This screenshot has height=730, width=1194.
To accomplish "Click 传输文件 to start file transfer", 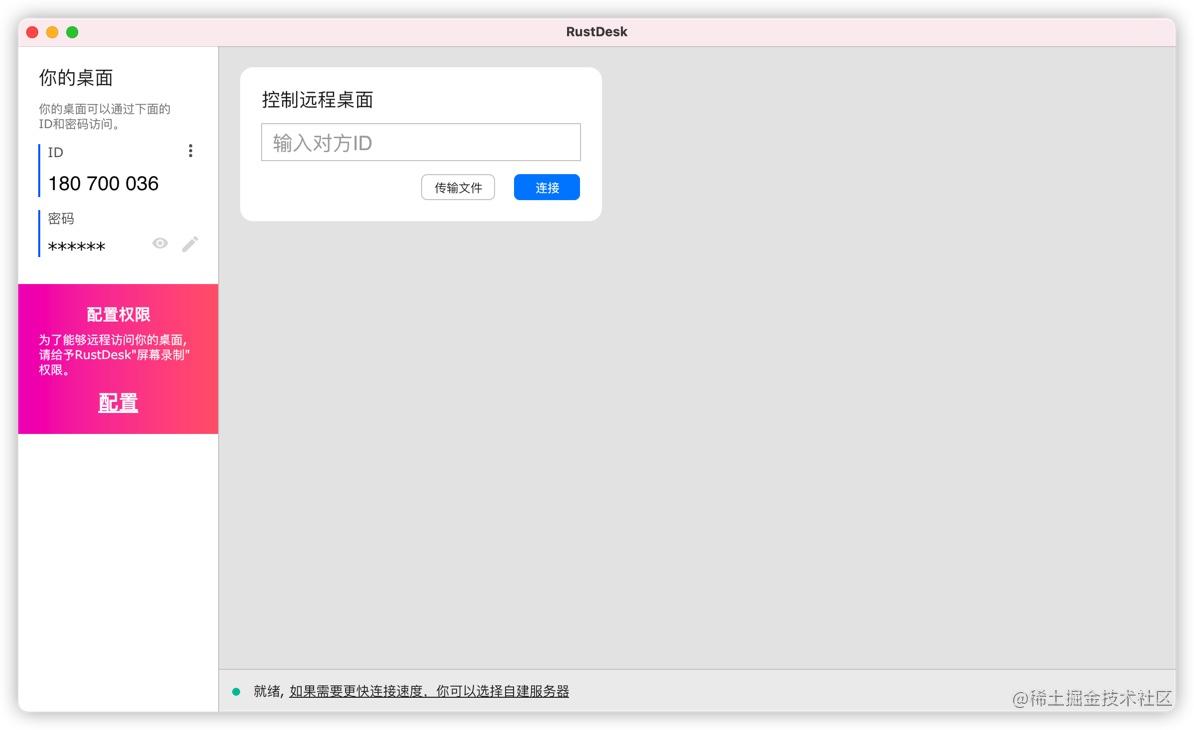I will [457, 187].
